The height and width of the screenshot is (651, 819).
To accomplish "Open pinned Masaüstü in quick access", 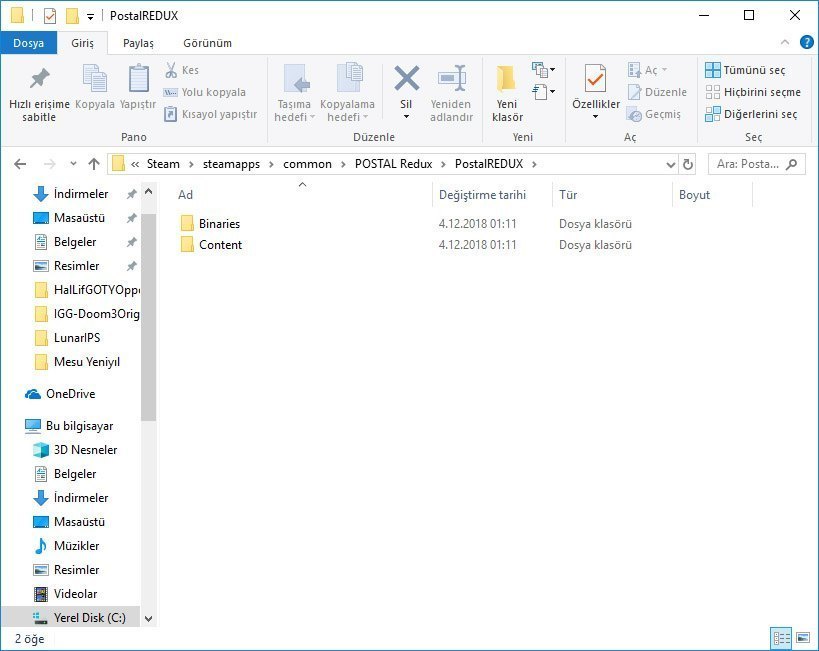I will tap(79, 218).
